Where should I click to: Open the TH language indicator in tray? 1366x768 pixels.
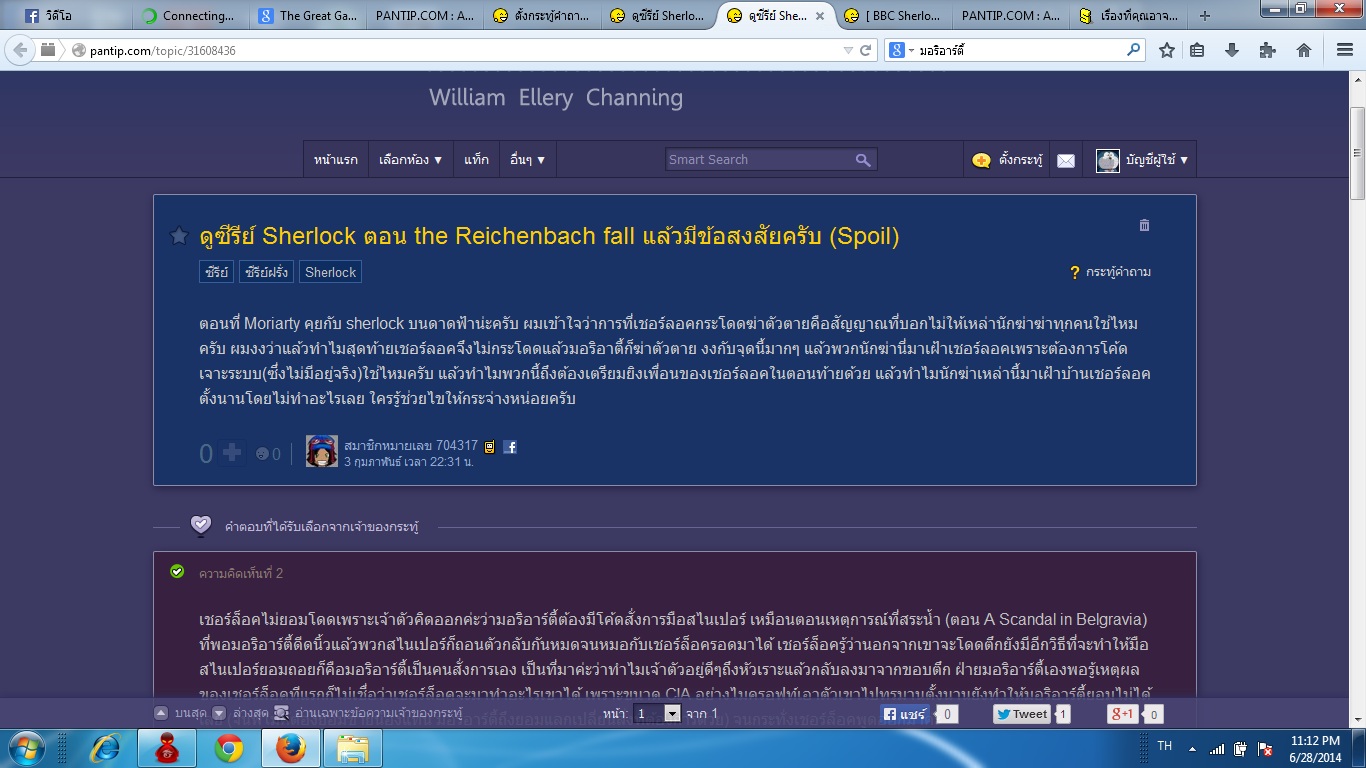point(1165,746)
